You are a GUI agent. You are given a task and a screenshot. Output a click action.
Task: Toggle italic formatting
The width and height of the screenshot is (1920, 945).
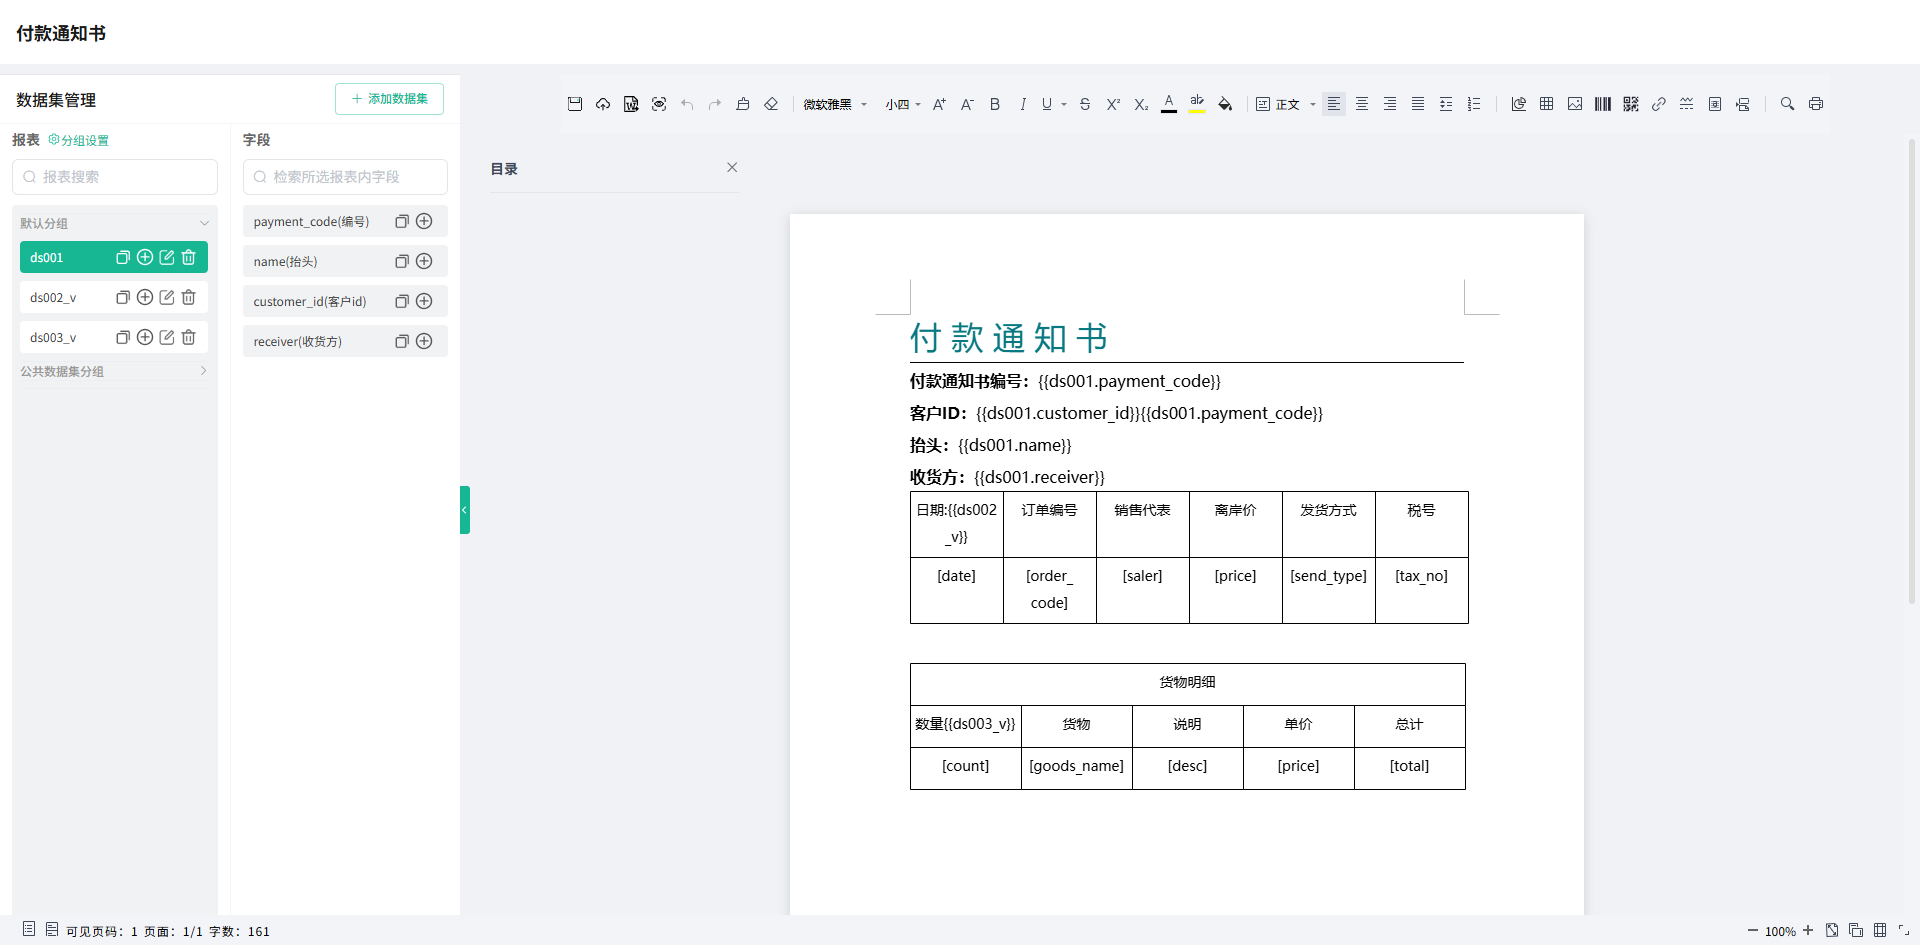(x=1023, y=103)
